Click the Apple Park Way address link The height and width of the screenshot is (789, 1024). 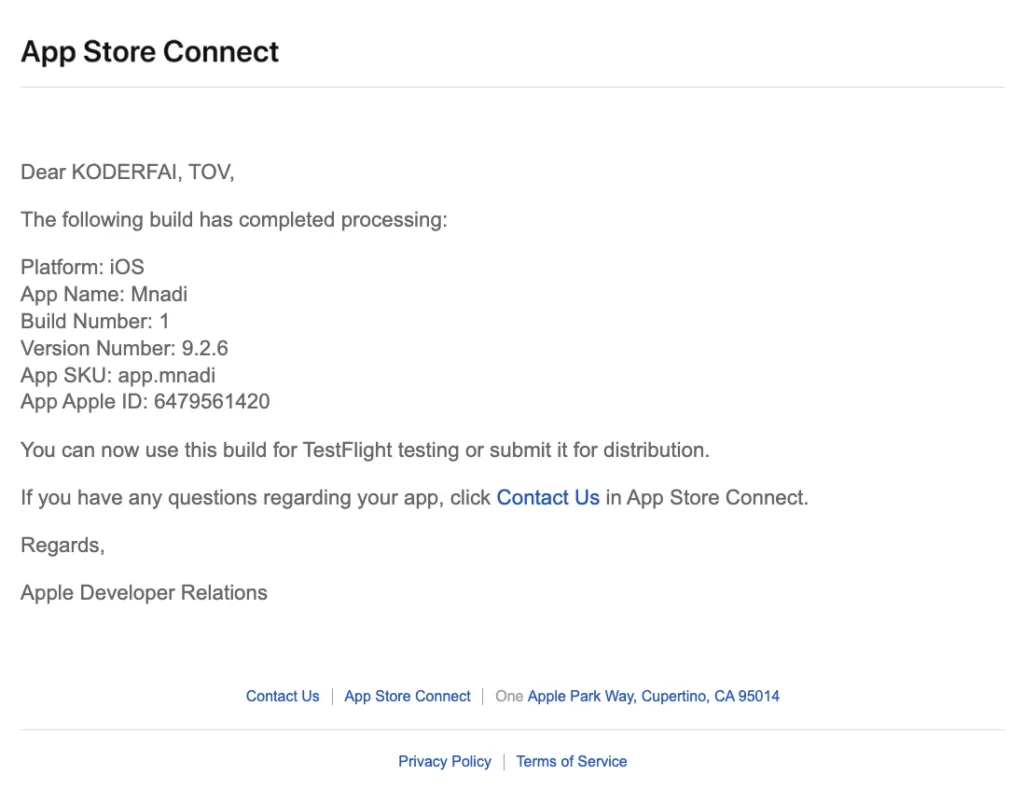pos(654,696)
